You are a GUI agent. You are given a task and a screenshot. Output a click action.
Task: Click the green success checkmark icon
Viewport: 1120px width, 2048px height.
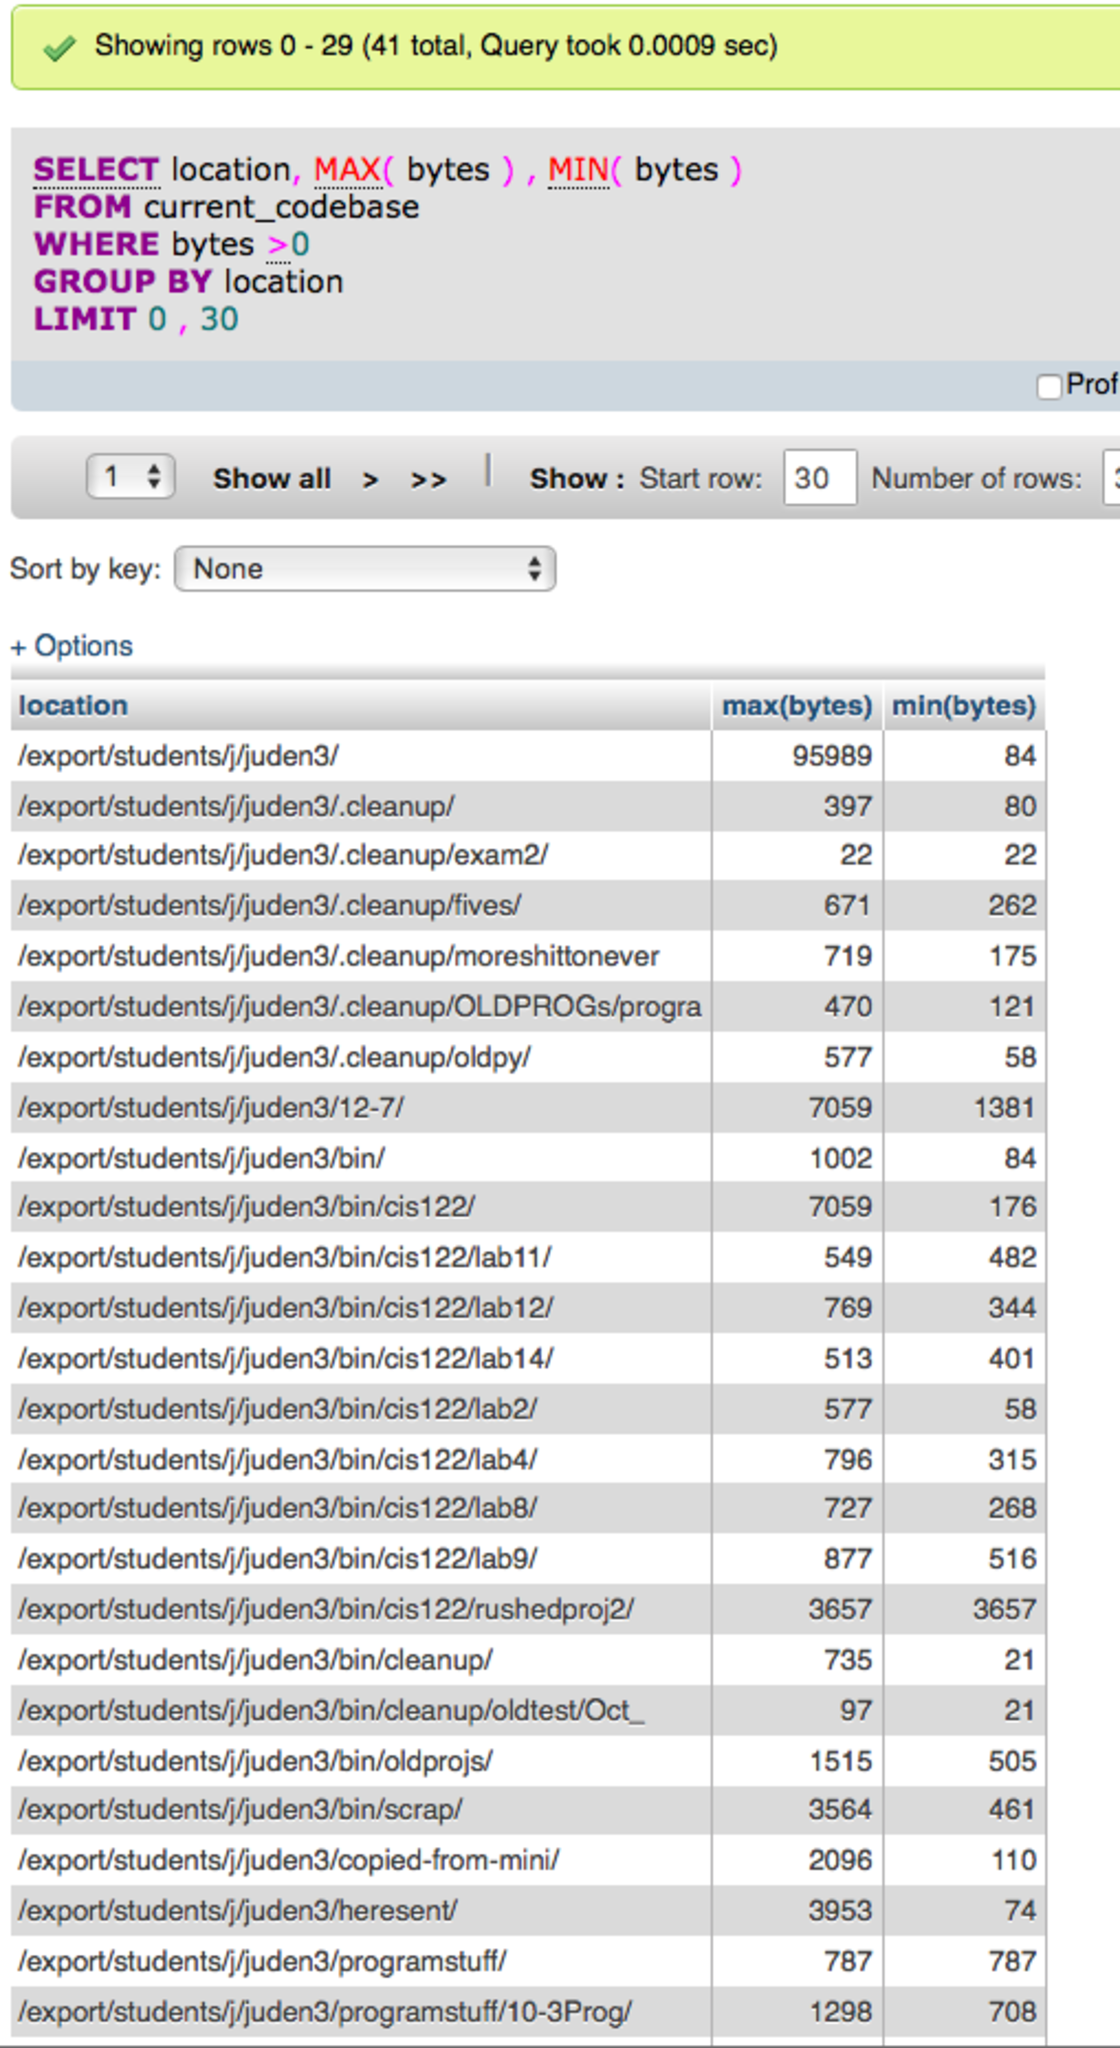point(60,48)
